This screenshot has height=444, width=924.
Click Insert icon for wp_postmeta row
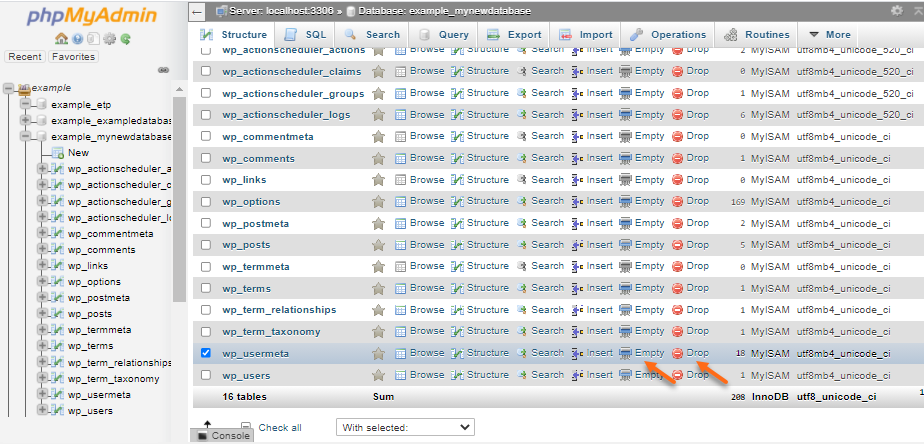tap(578, 223)
